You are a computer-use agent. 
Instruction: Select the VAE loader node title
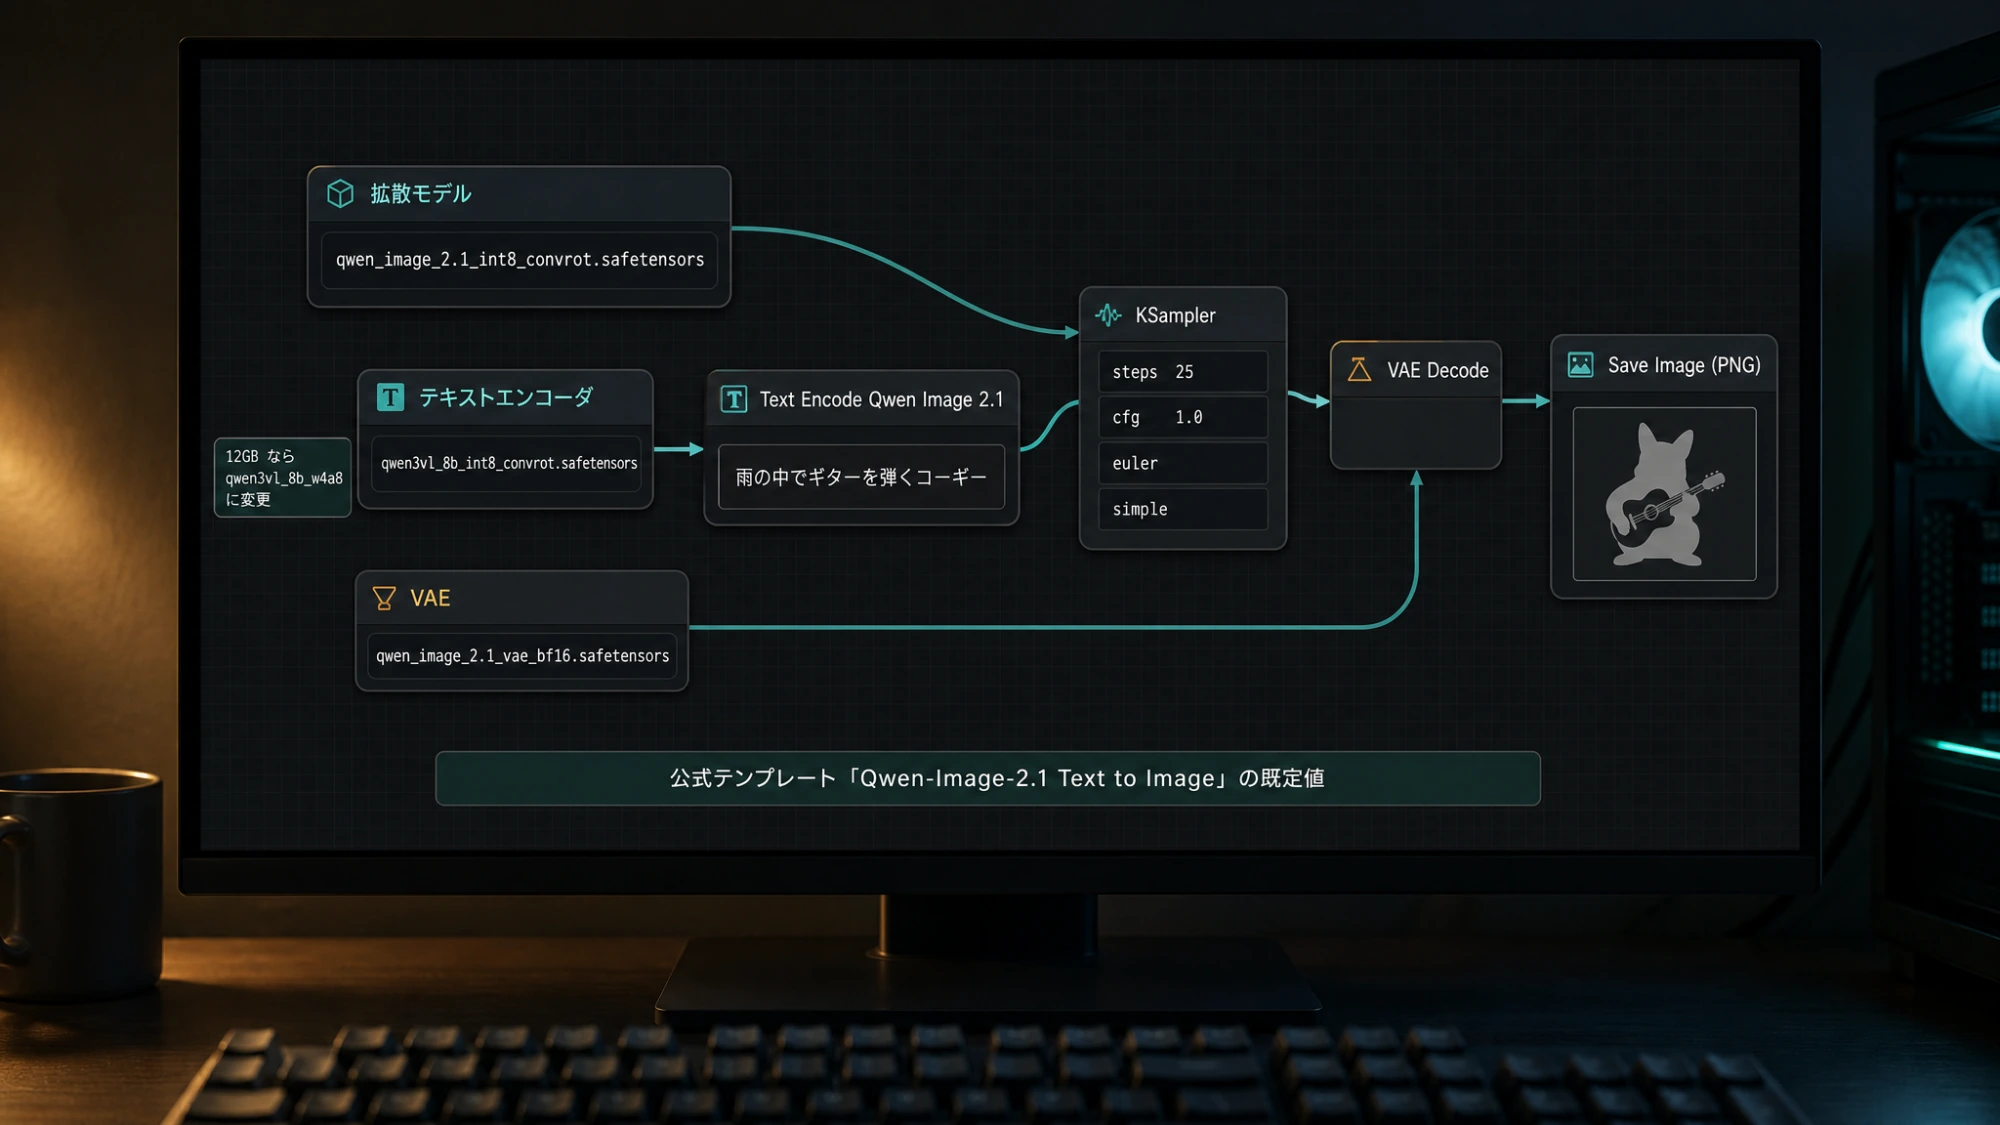(430, 598)
